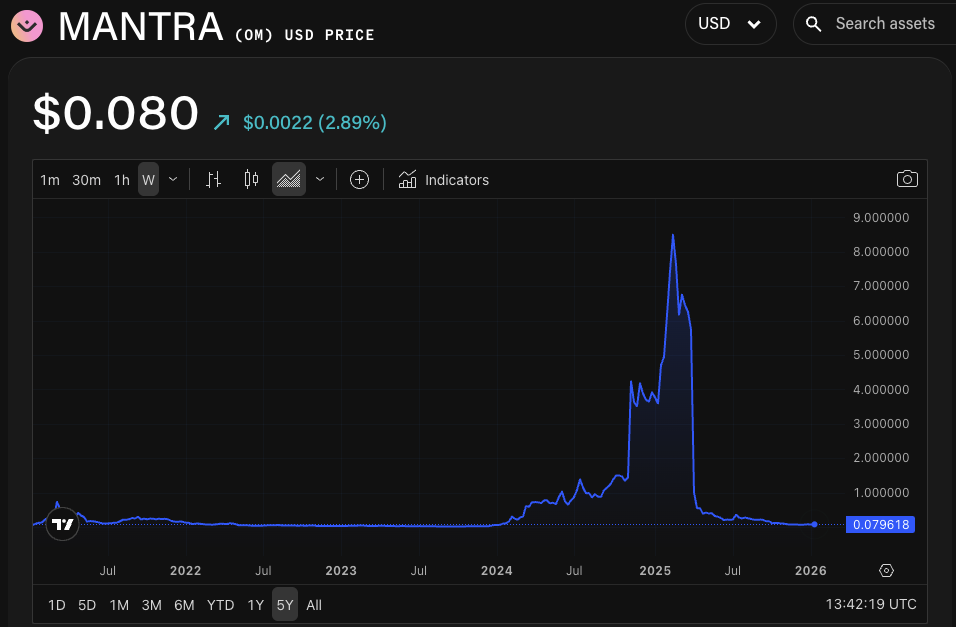Viewport: 956px width, 627px height.
Task: Select the 1Y range tab
Action: [x=254, y=605]
